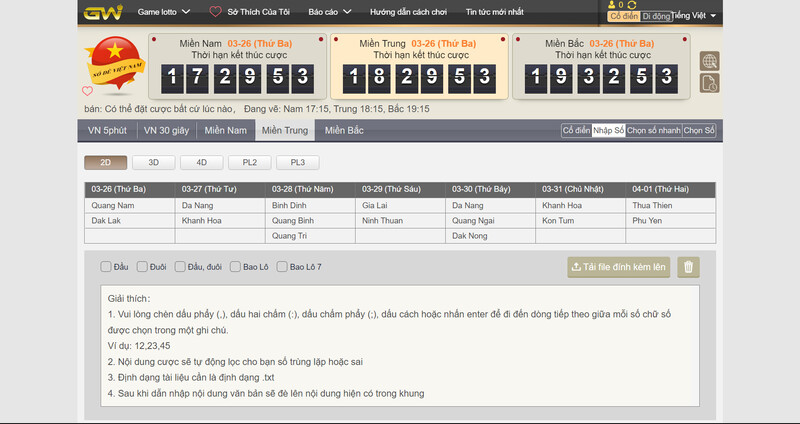Click the orange refresh balance icon

click(x=631, y=5)
